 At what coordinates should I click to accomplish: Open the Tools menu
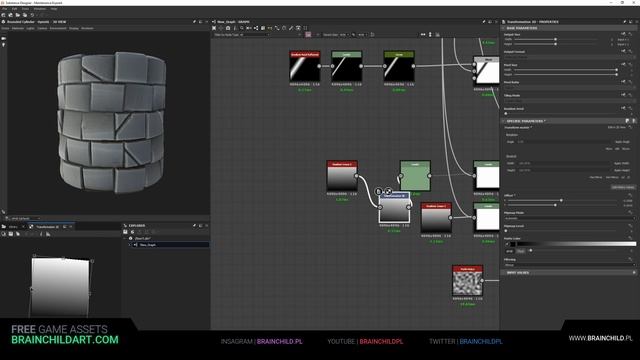tap(25, 9)
